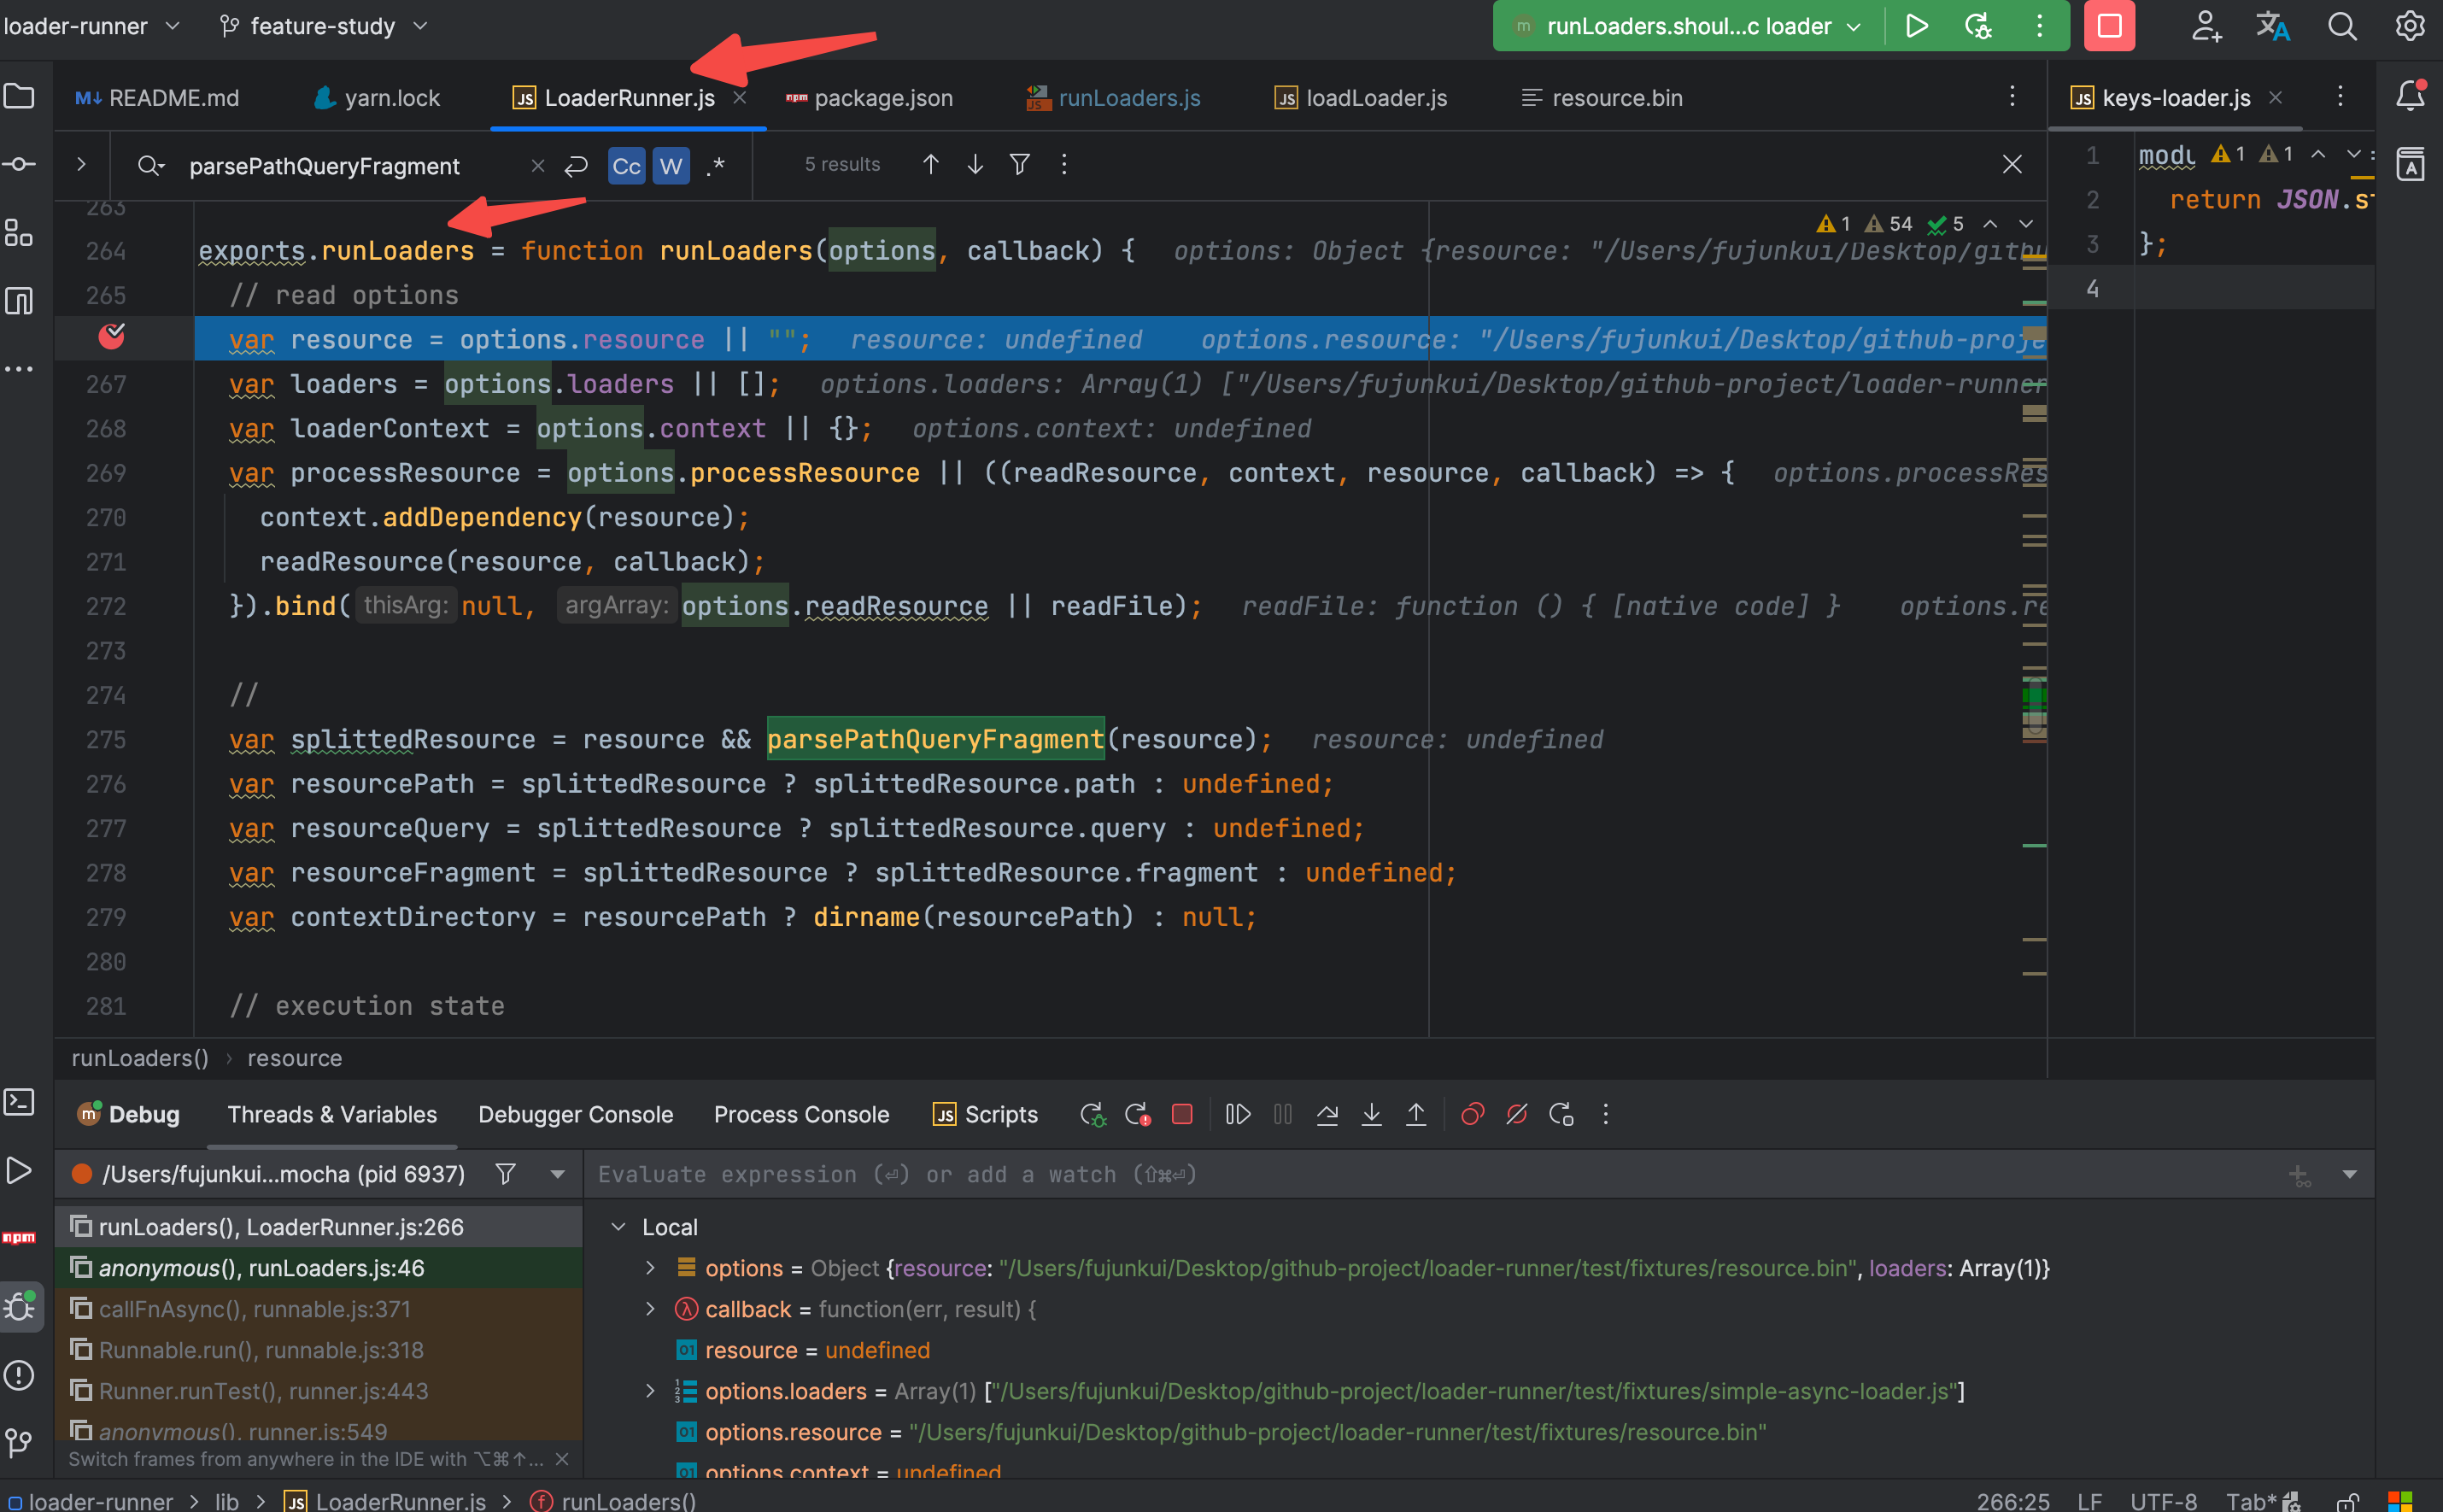Click breakpoint marker on line 266
This screenshot has height=1512, width=2443.
[x=112, y=337]
